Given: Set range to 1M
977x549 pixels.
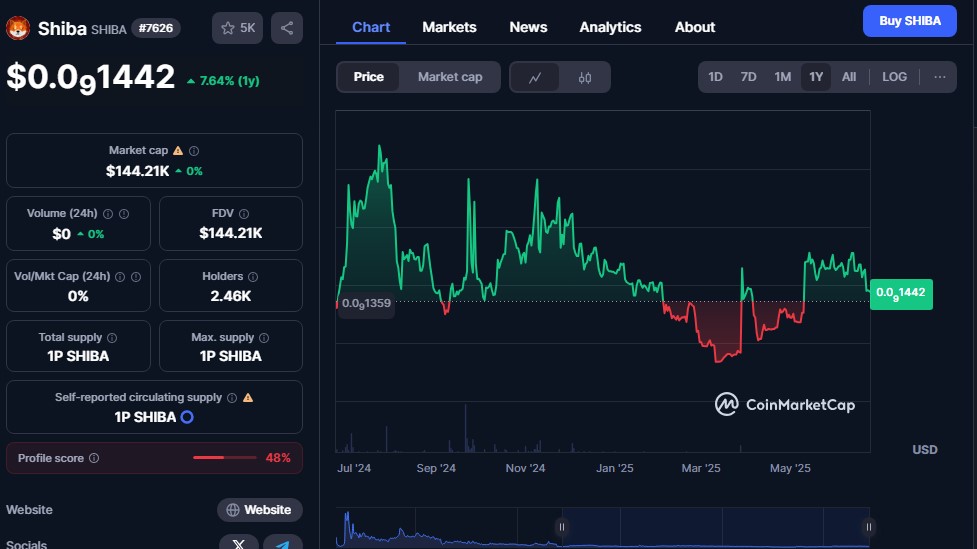Looking at the screenshot, I should 783,77.
